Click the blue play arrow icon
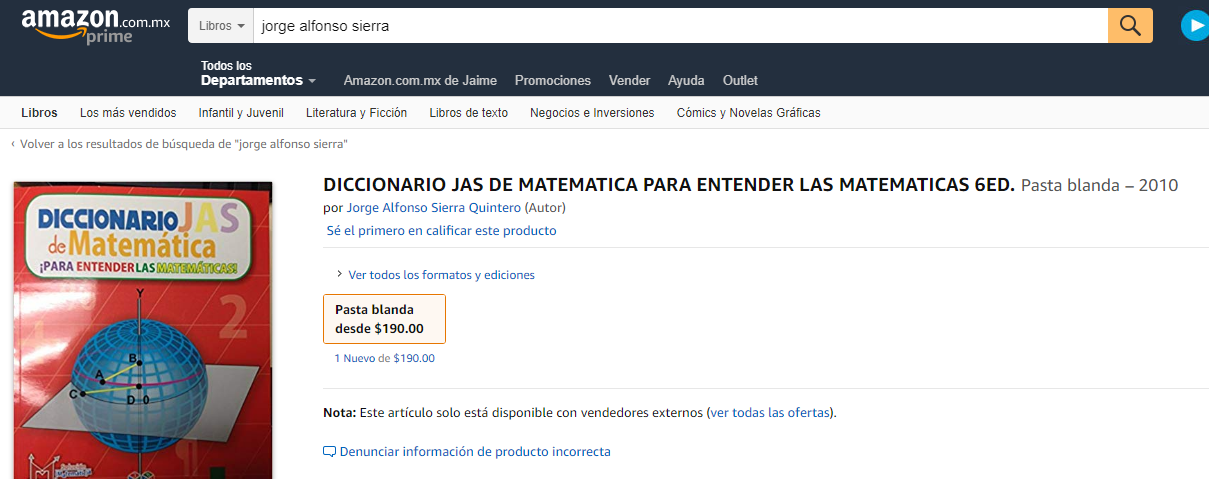 [1195, 26]
